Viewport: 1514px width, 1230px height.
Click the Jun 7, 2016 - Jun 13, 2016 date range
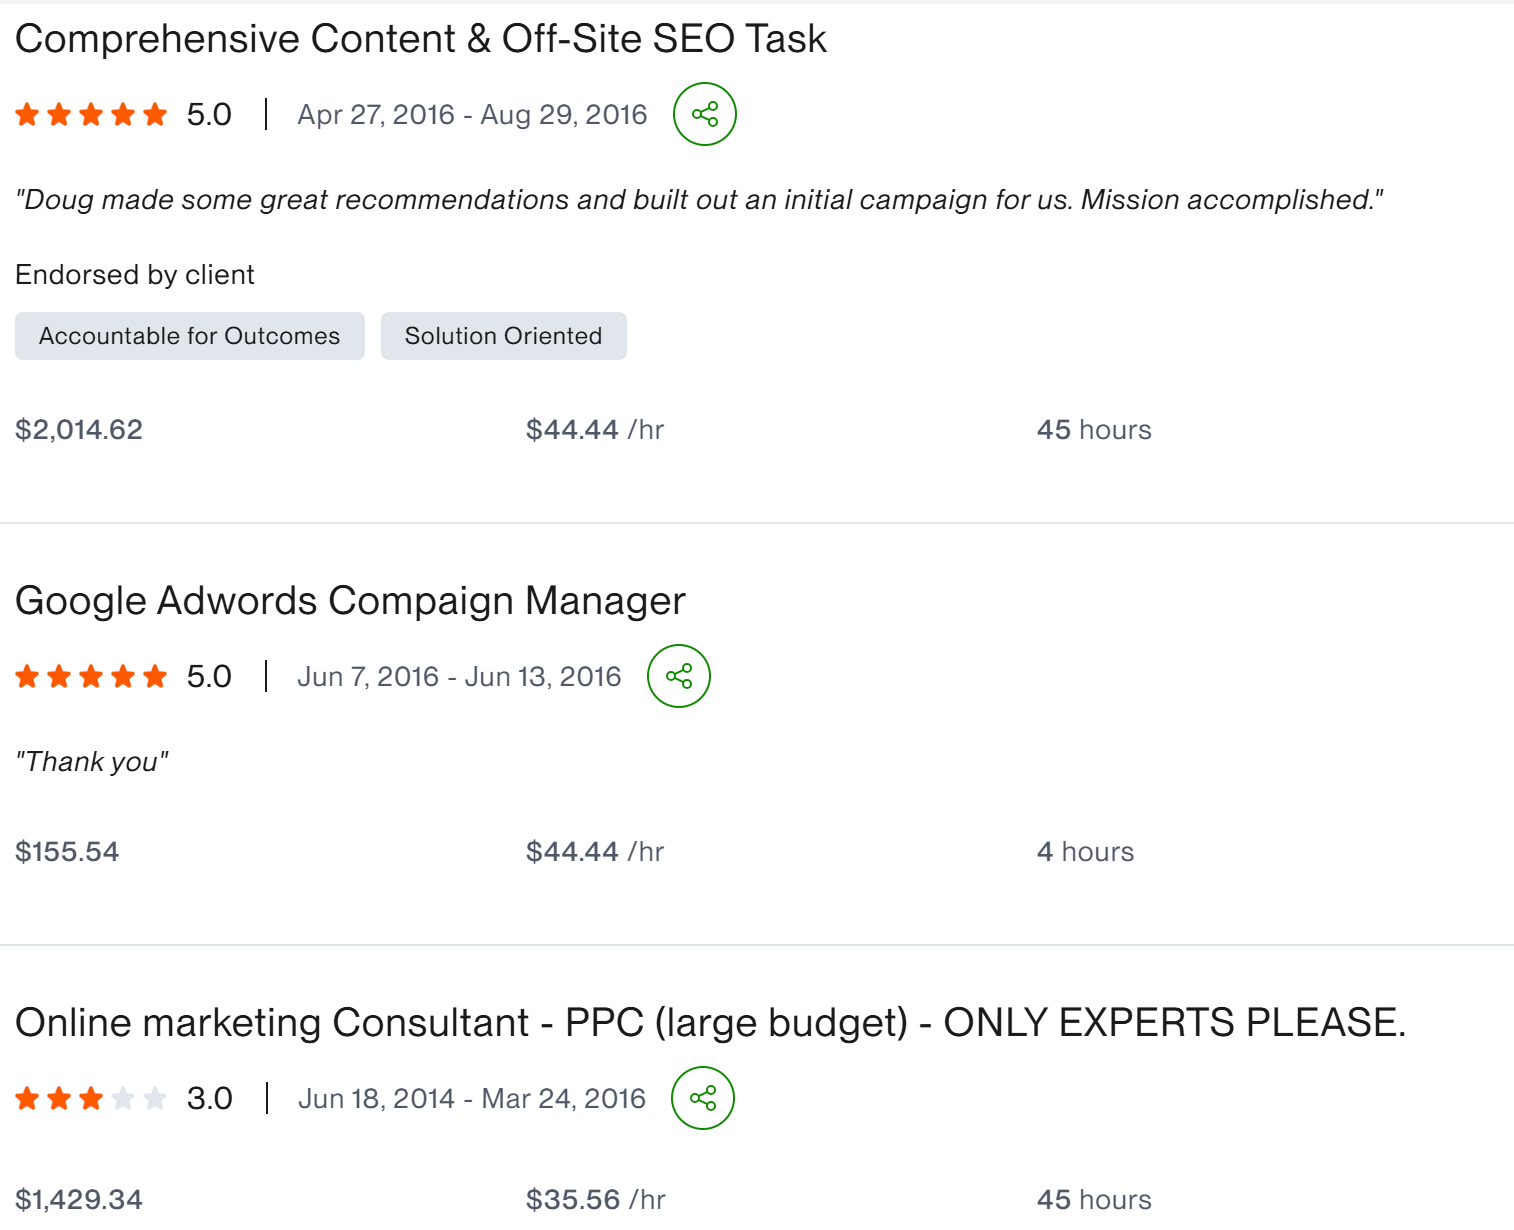(460, 677)
